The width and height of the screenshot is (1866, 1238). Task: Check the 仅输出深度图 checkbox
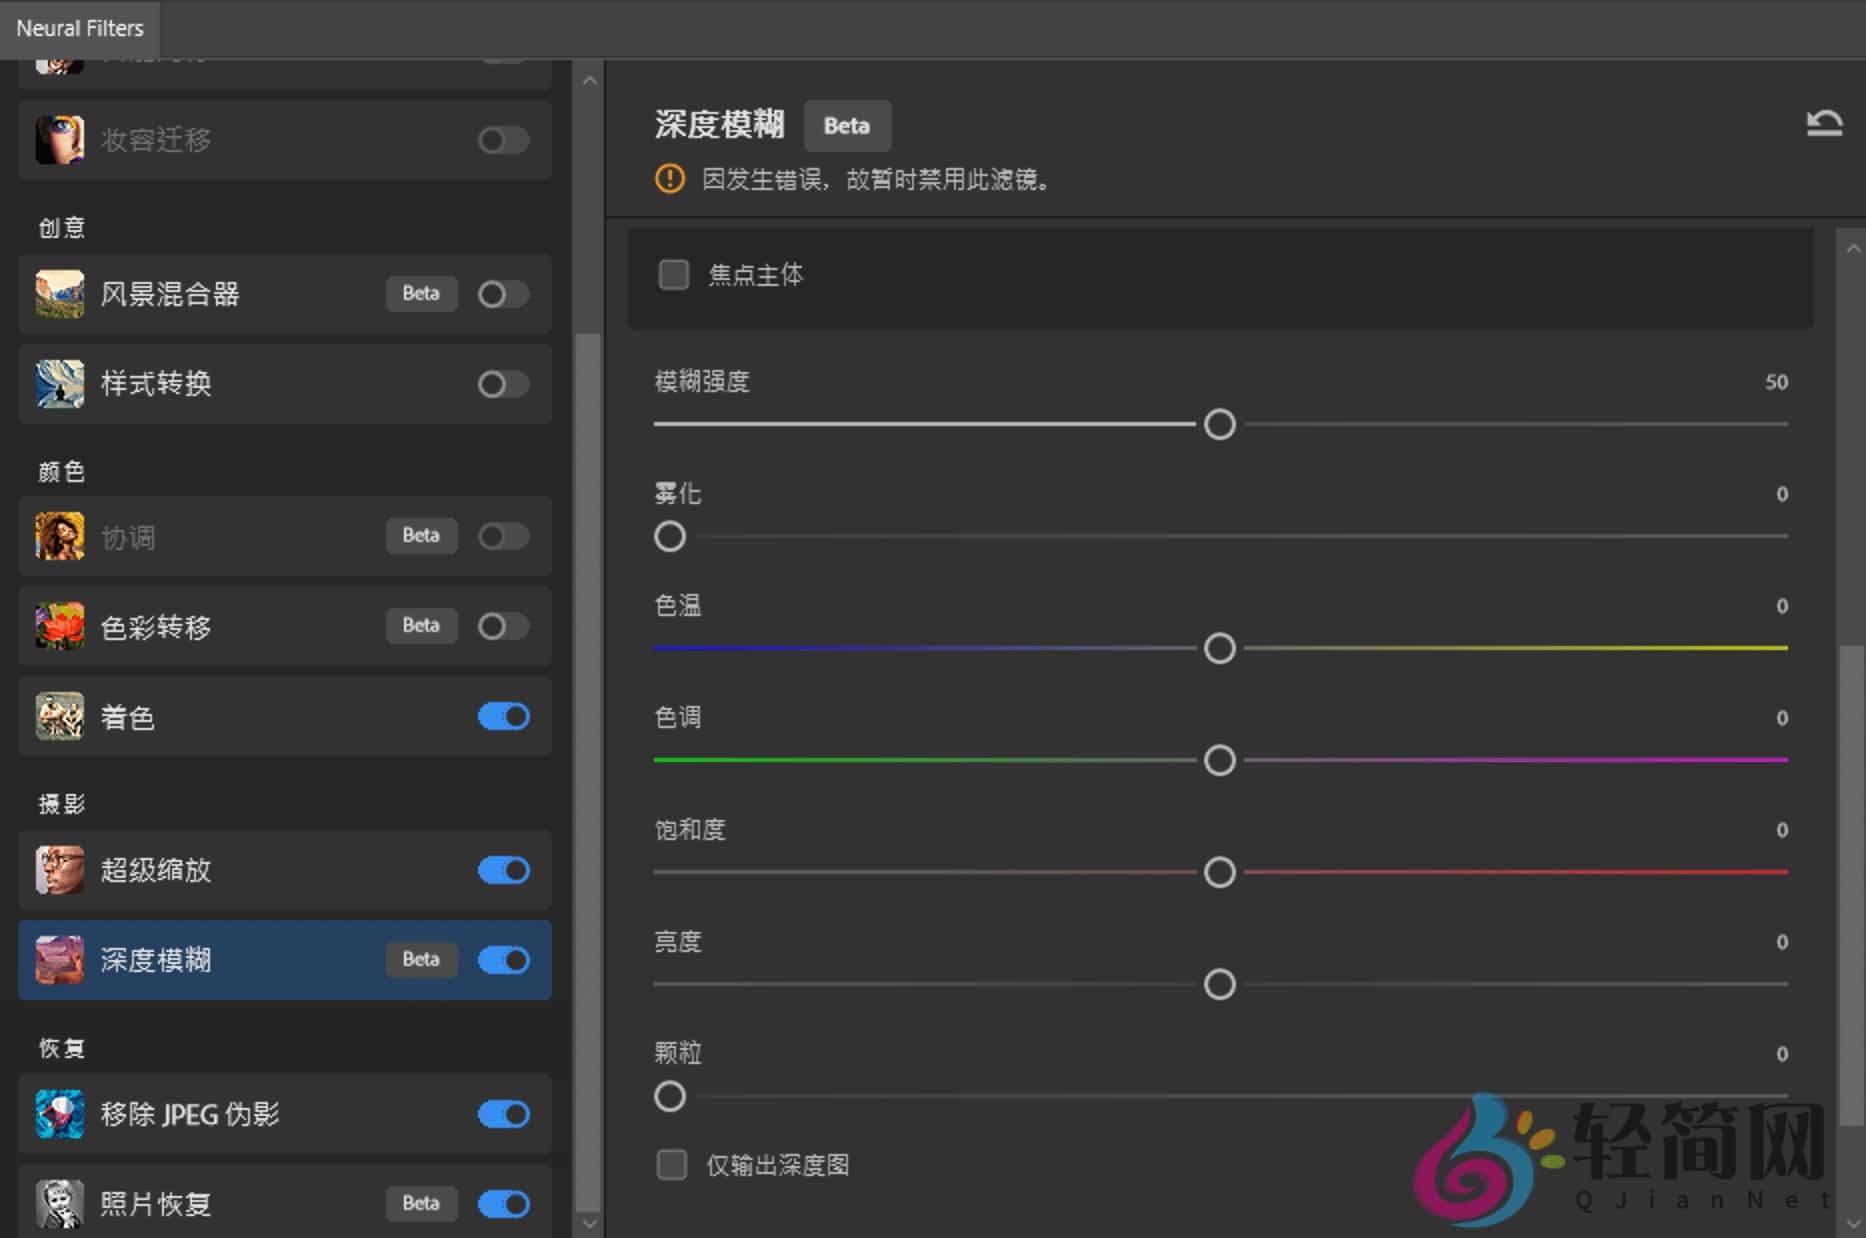[673, 1164]
